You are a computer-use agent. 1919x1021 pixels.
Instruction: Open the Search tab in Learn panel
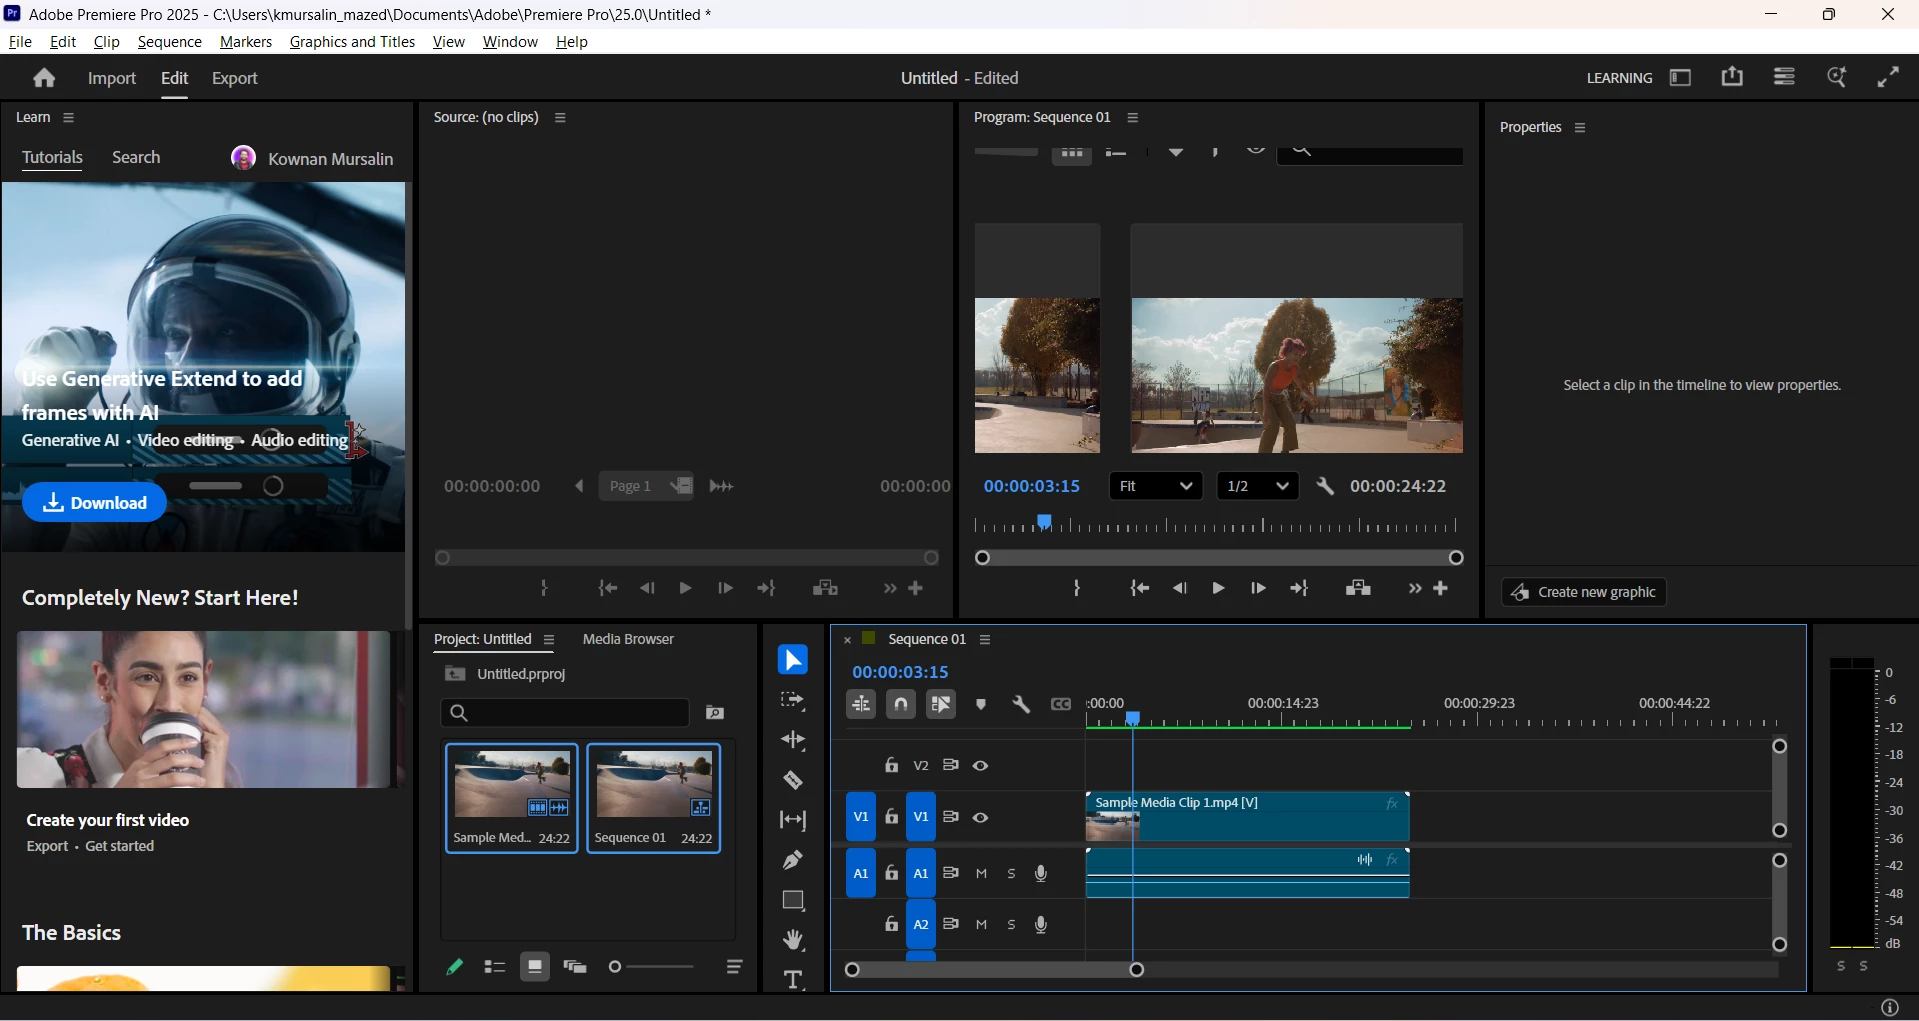(136, 158)
